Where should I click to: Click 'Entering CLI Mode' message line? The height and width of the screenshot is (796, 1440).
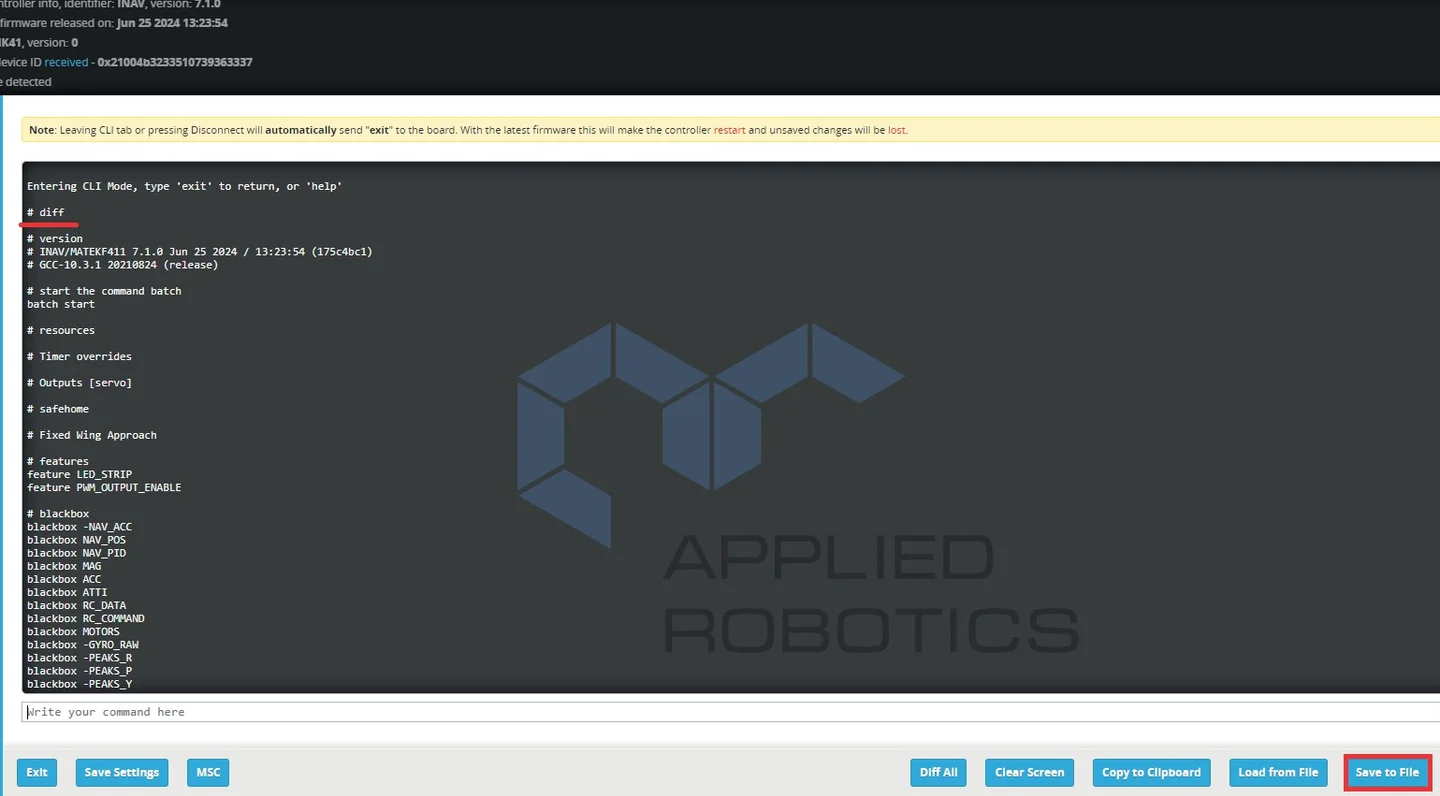coord(185,186)
